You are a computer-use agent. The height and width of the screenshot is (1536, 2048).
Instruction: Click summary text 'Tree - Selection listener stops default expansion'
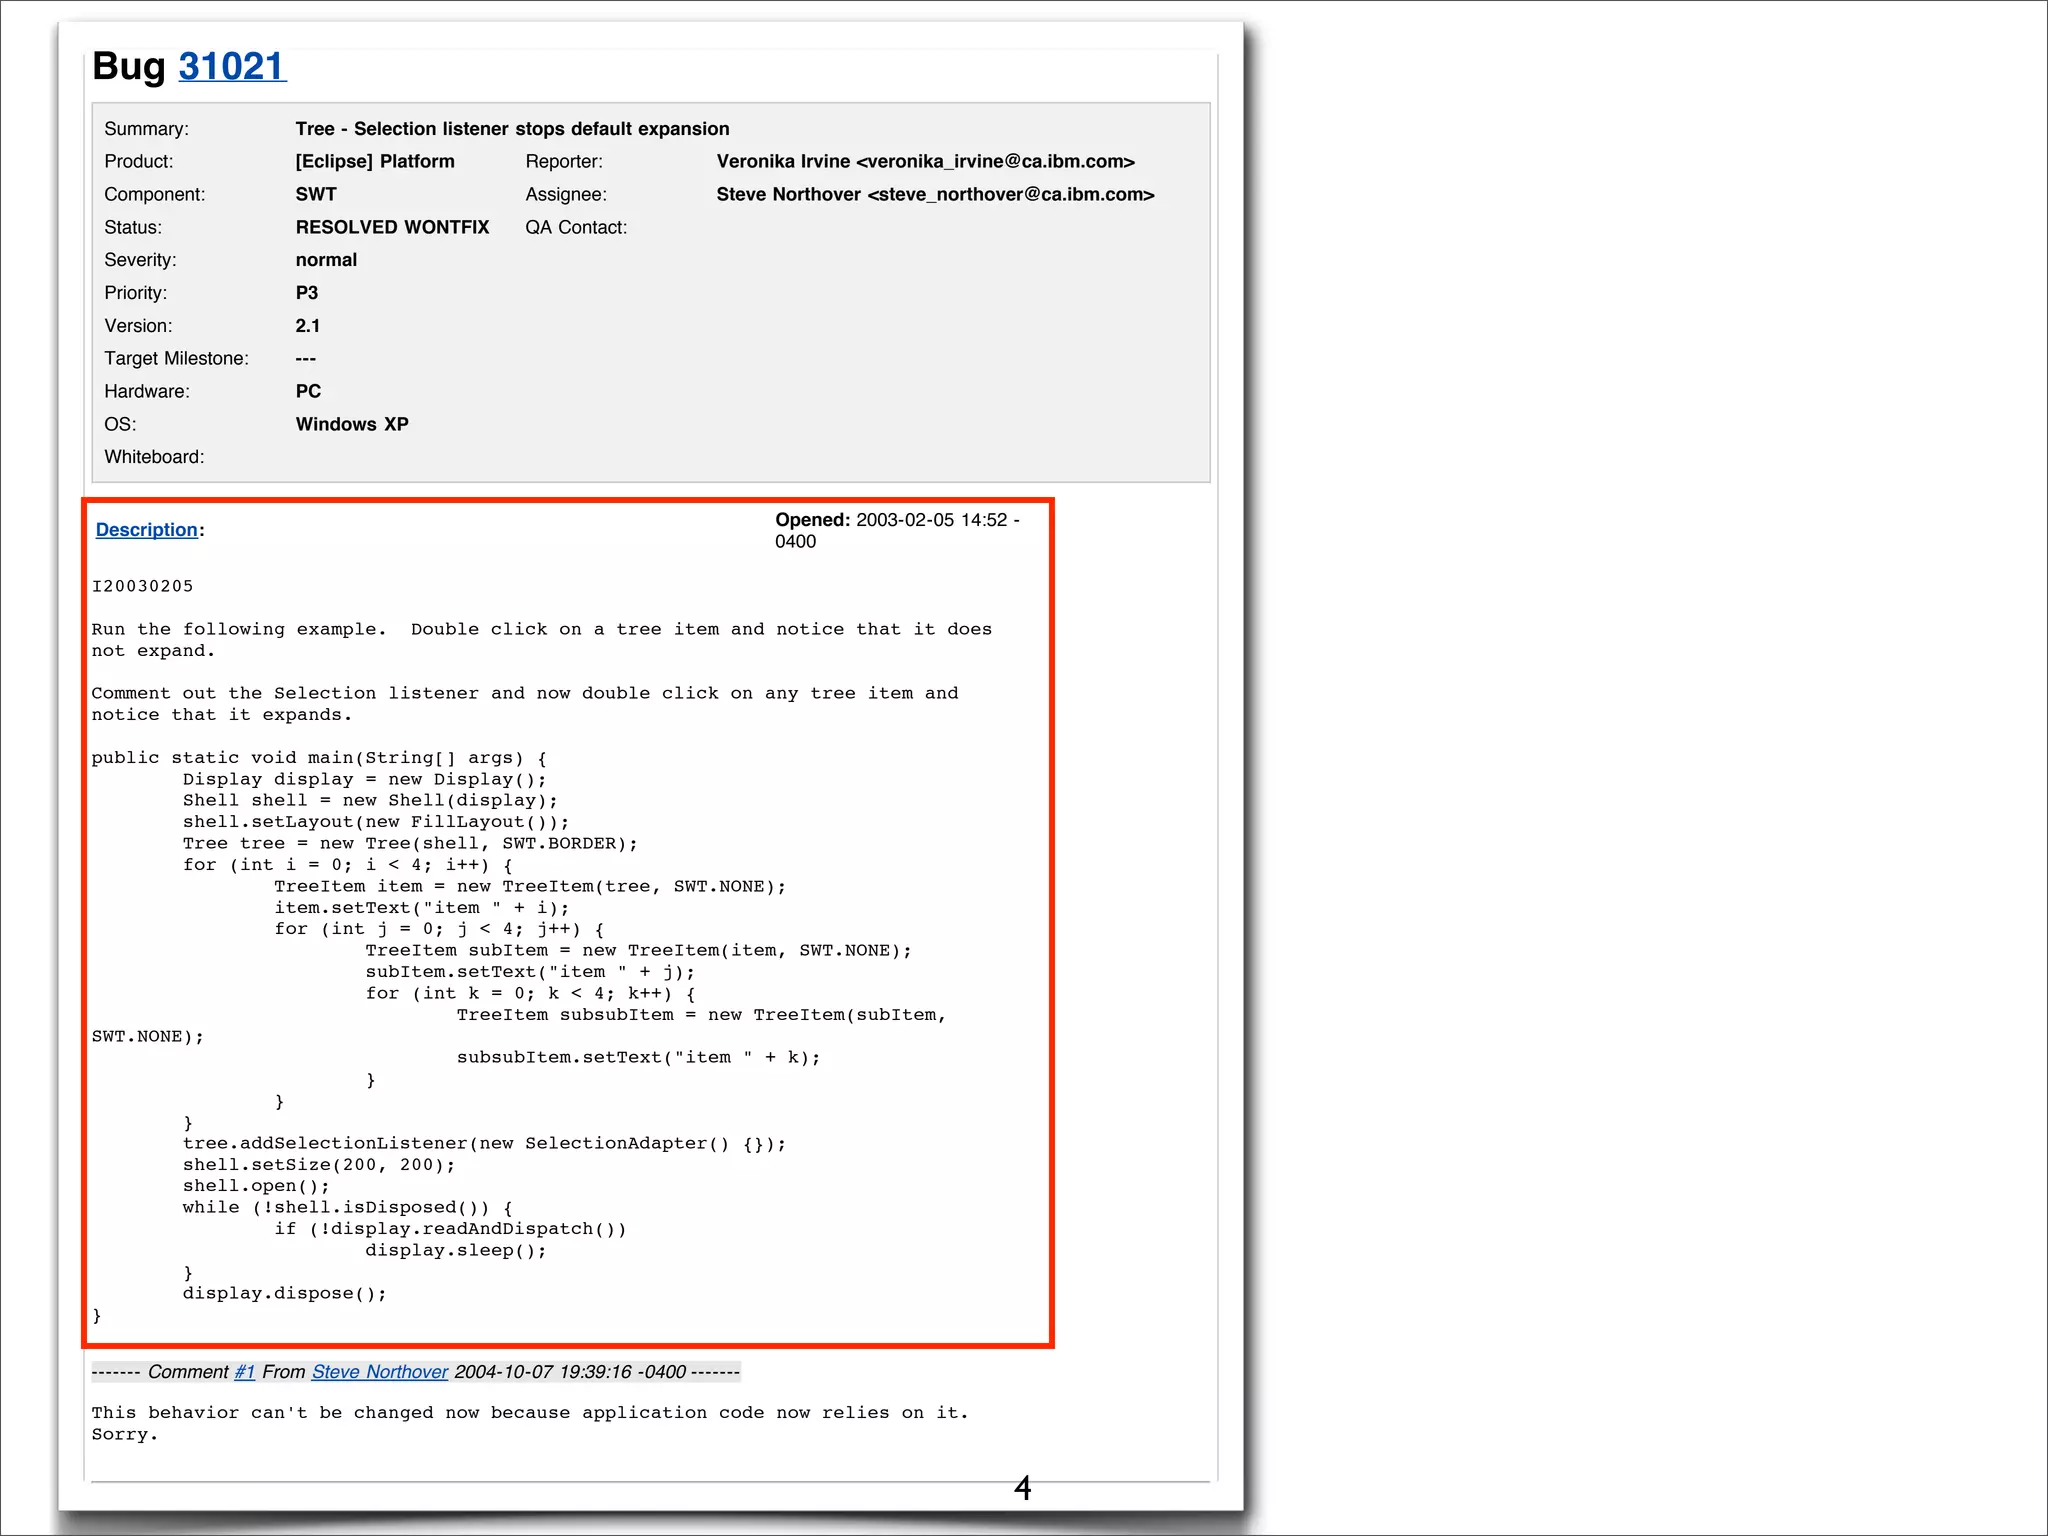point(512,129)
